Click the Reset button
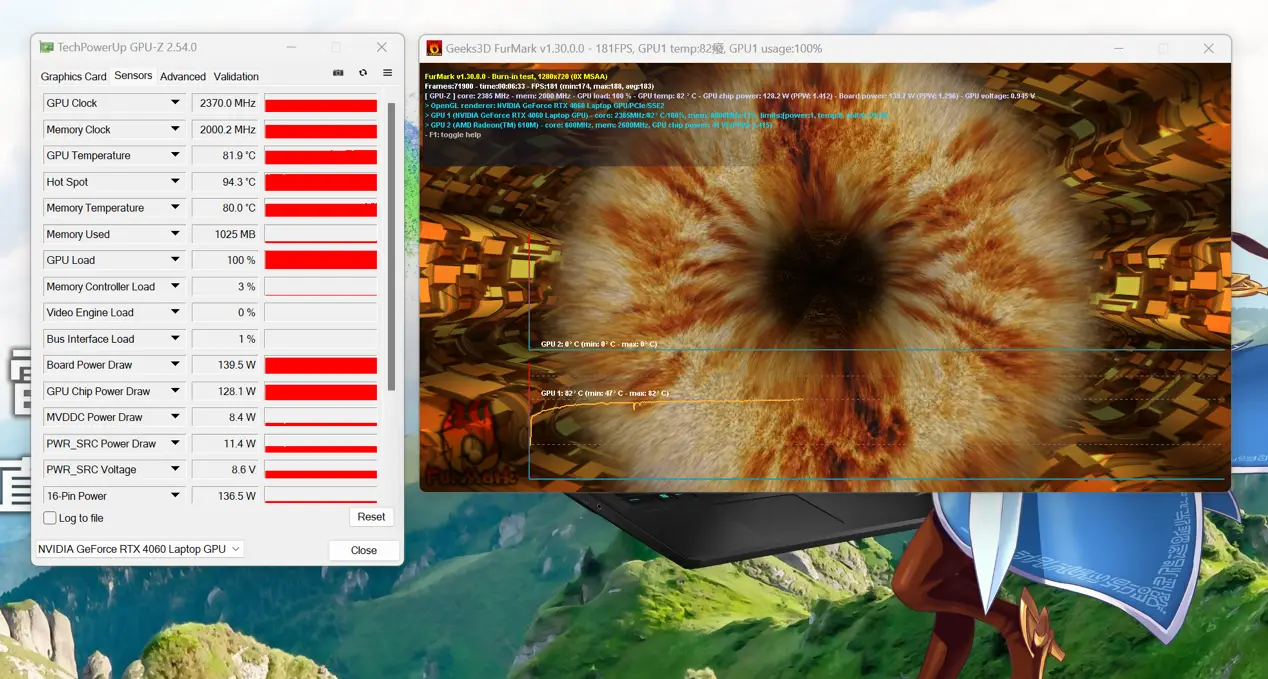 371,517
